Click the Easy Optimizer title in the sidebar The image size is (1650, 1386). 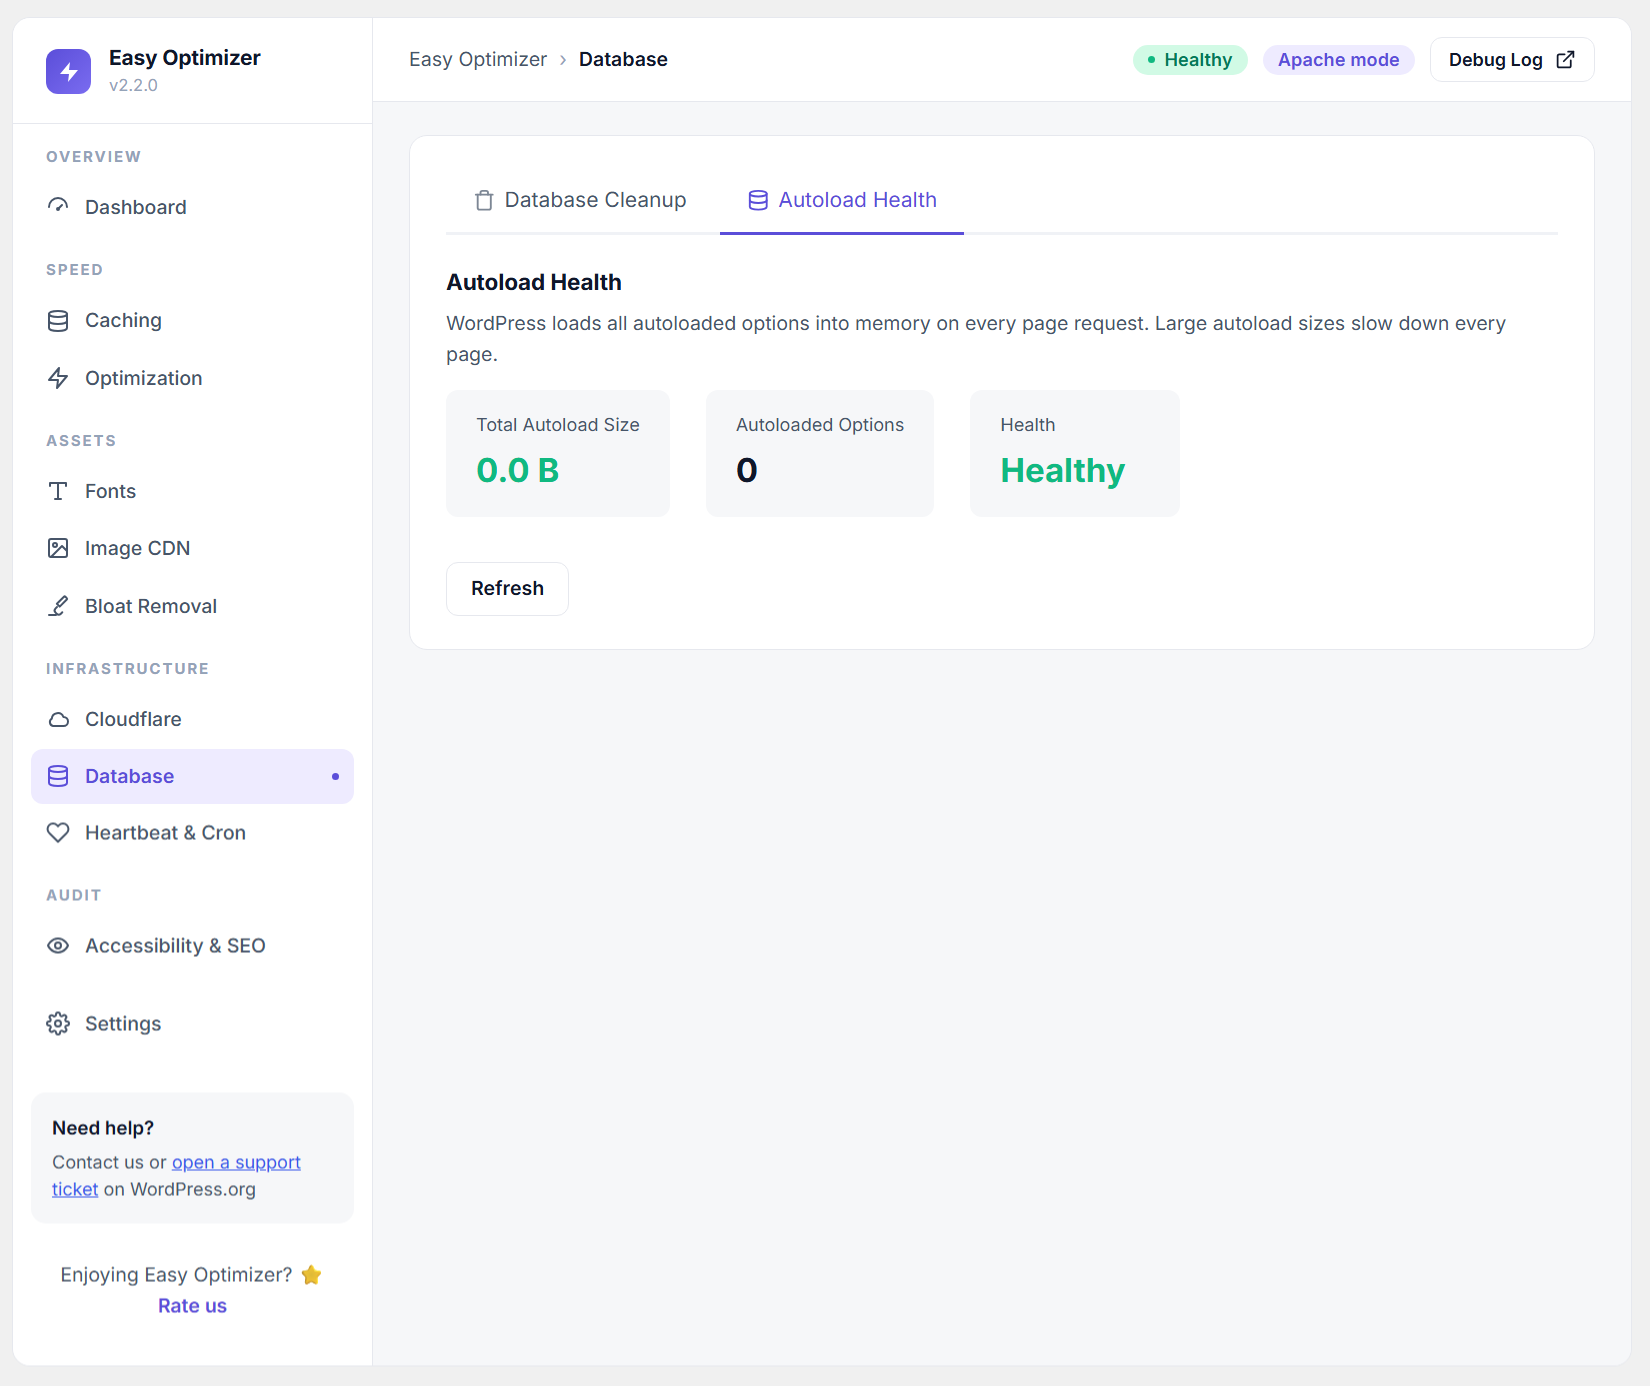tap(185, 58)
